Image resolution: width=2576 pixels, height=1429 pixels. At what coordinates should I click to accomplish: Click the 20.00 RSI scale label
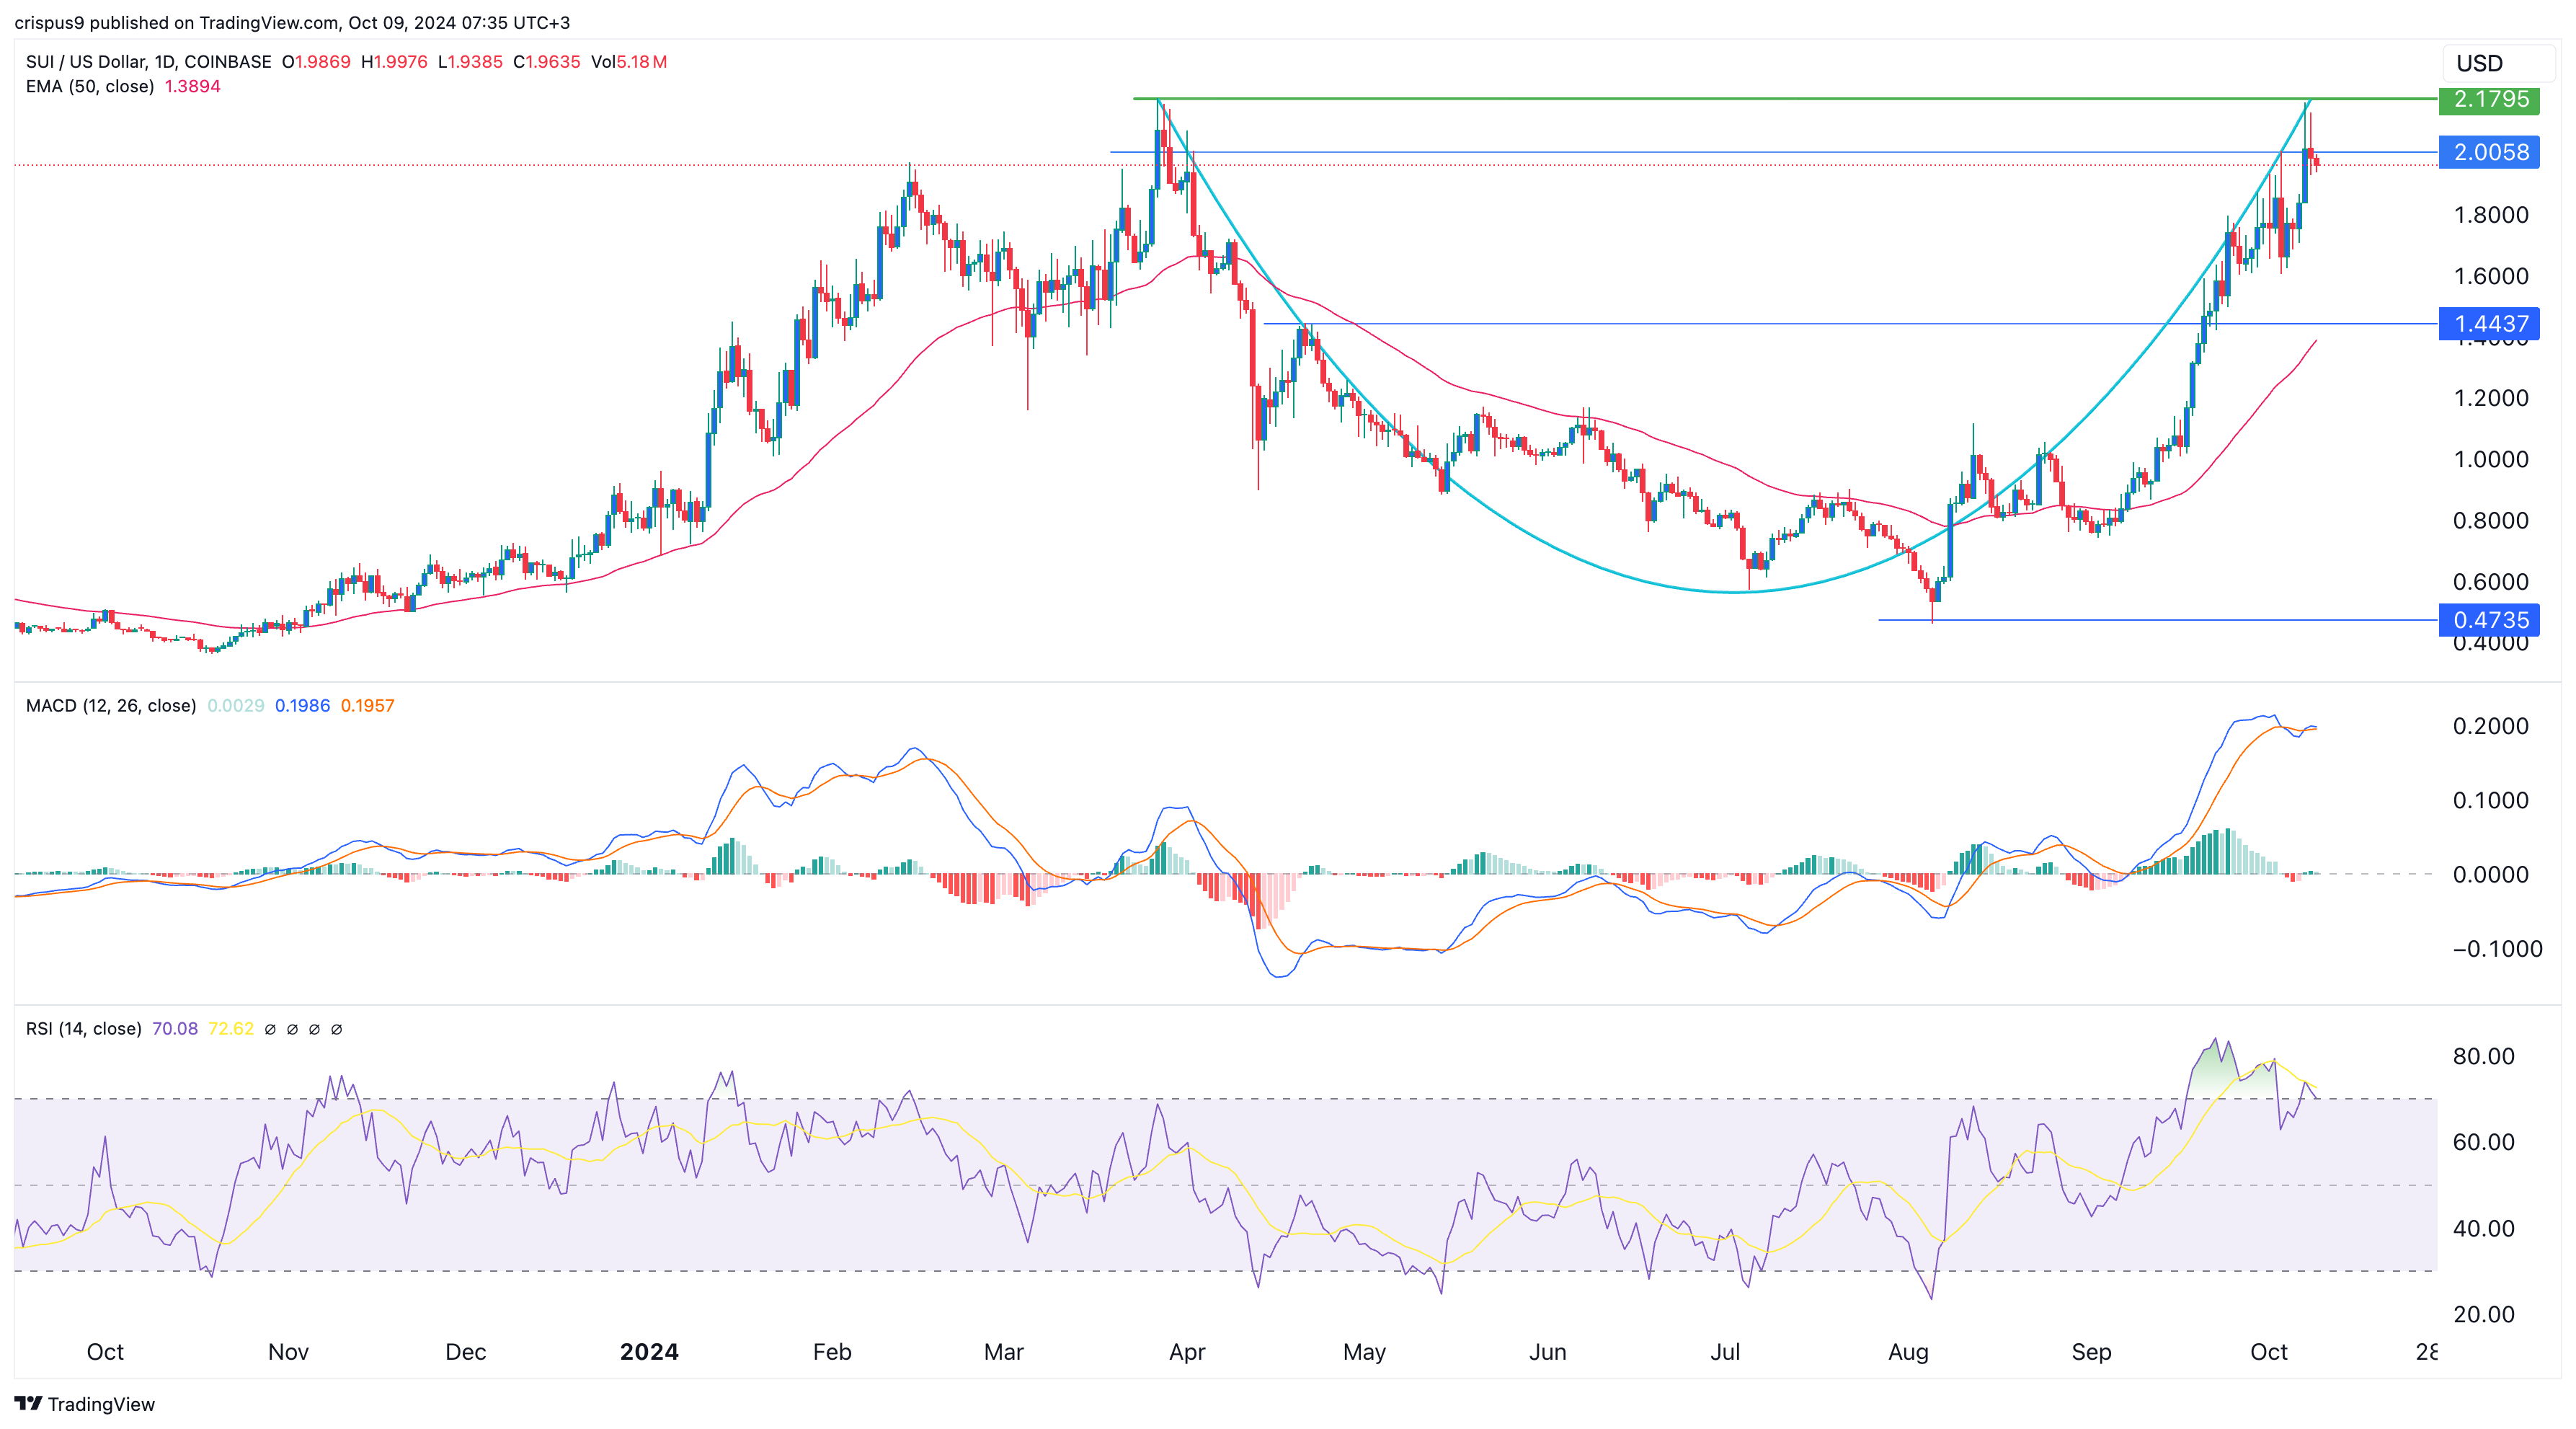[x=2483, y=1314]
